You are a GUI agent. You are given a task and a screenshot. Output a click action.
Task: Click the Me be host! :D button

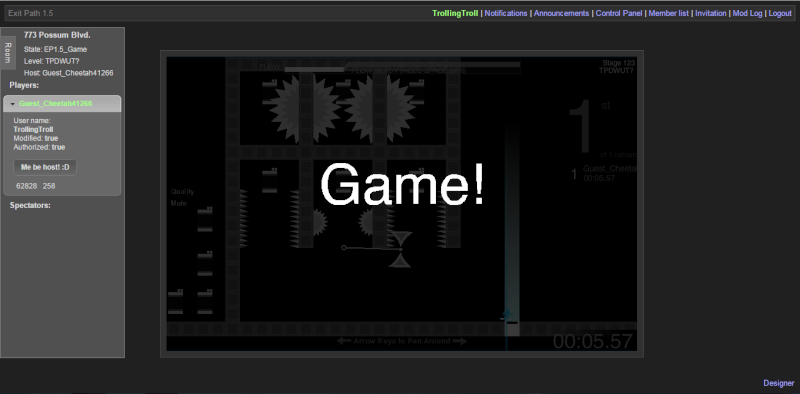point(45,167)
